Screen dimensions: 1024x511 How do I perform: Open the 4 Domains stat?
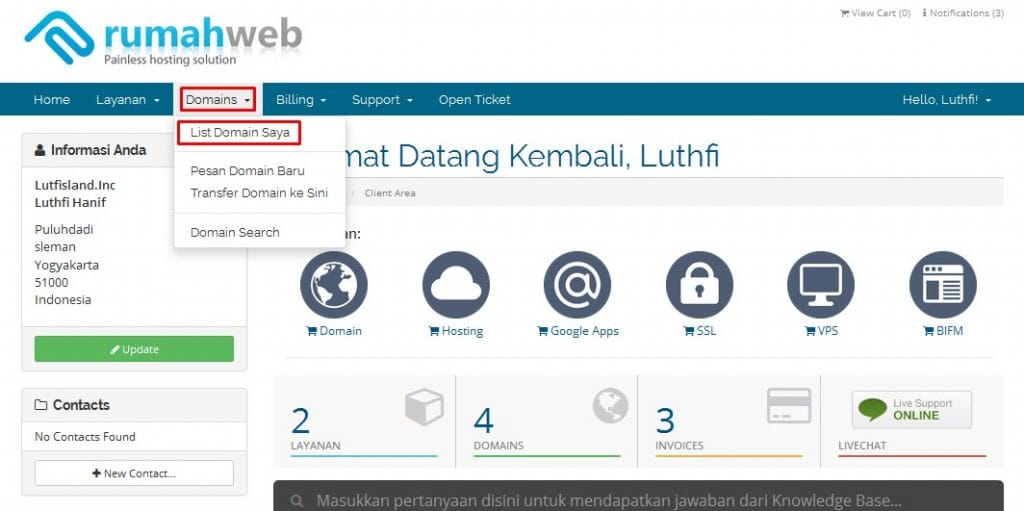click(x=547, y=421)
